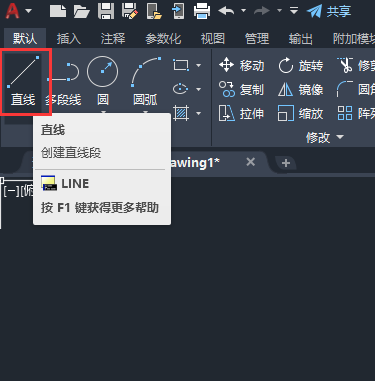This screenshot has width=375, height=381.
Task: Open the 注释 ribbon tab
Action: point(113,39)
